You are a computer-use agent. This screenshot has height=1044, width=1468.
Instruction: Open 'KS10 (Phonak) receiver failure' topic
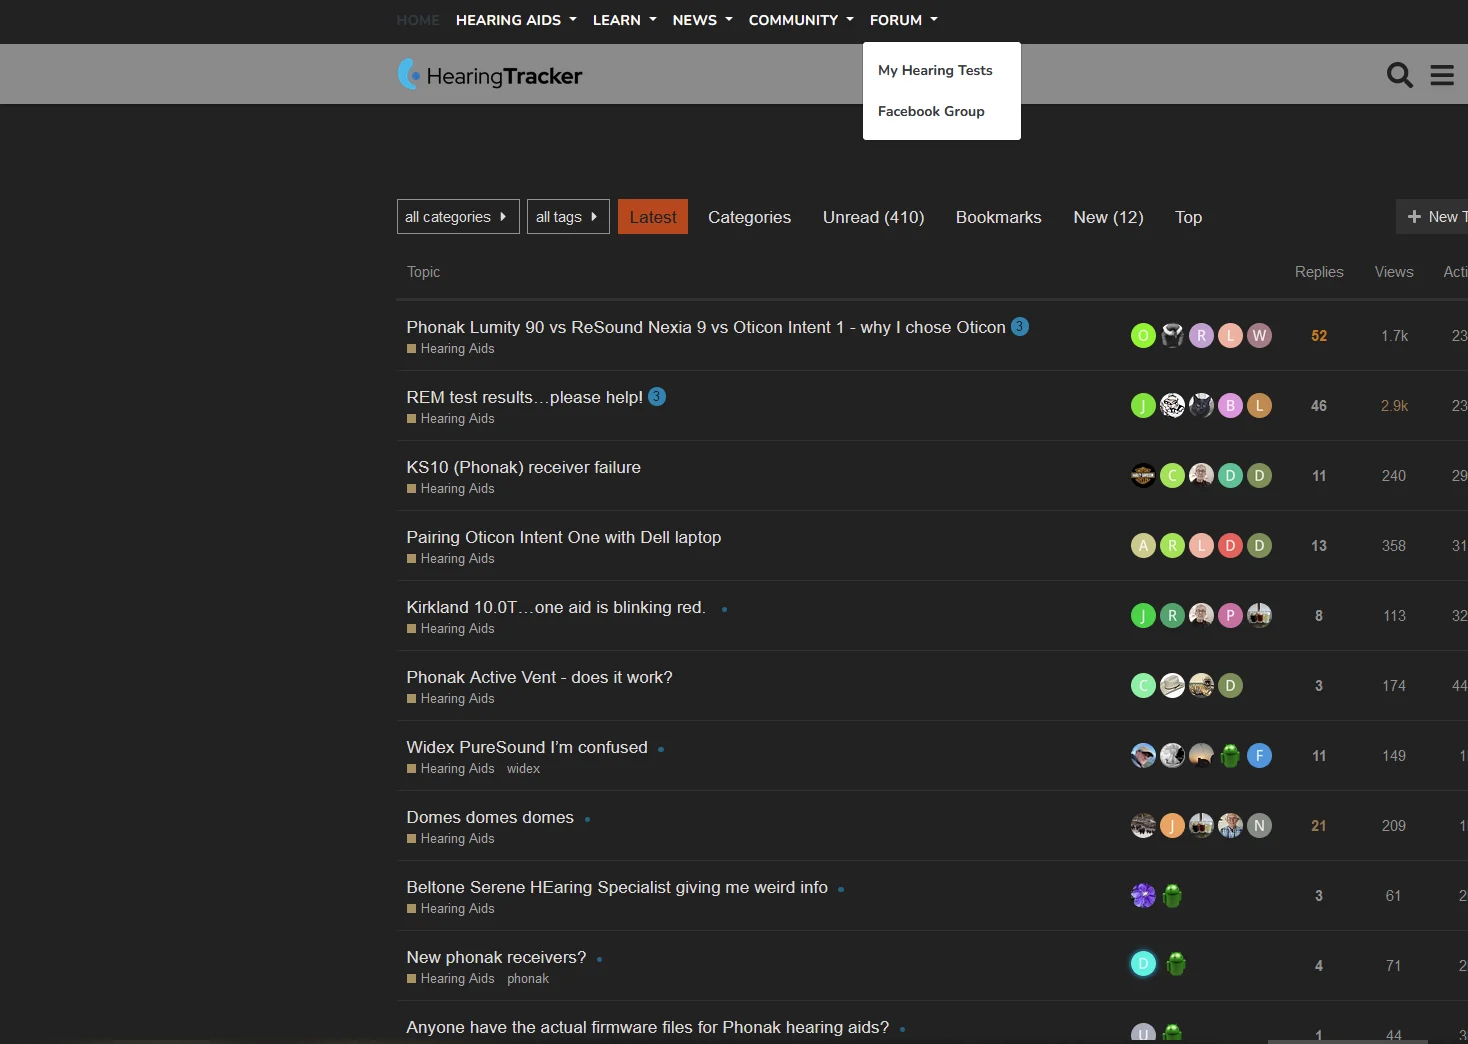pyautogui.click(x=524, y=467)
